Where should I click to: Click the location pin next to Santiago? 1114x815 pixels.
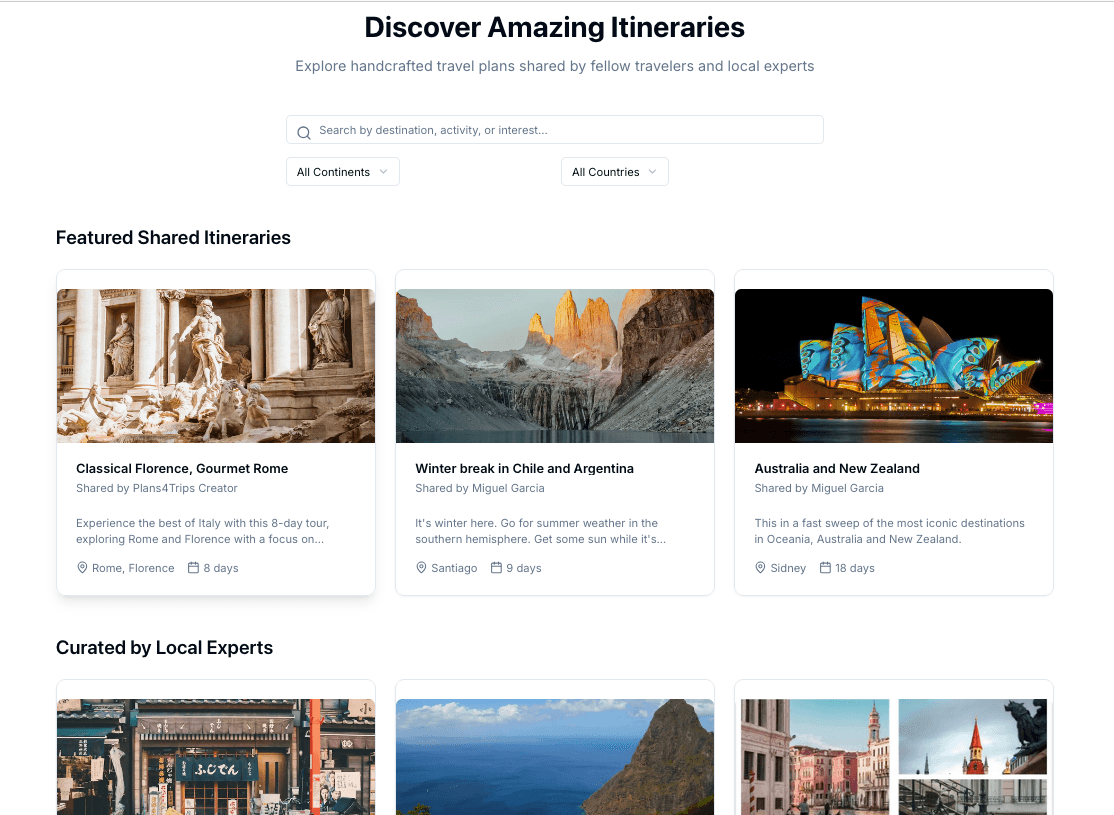(x=421, y=567)
